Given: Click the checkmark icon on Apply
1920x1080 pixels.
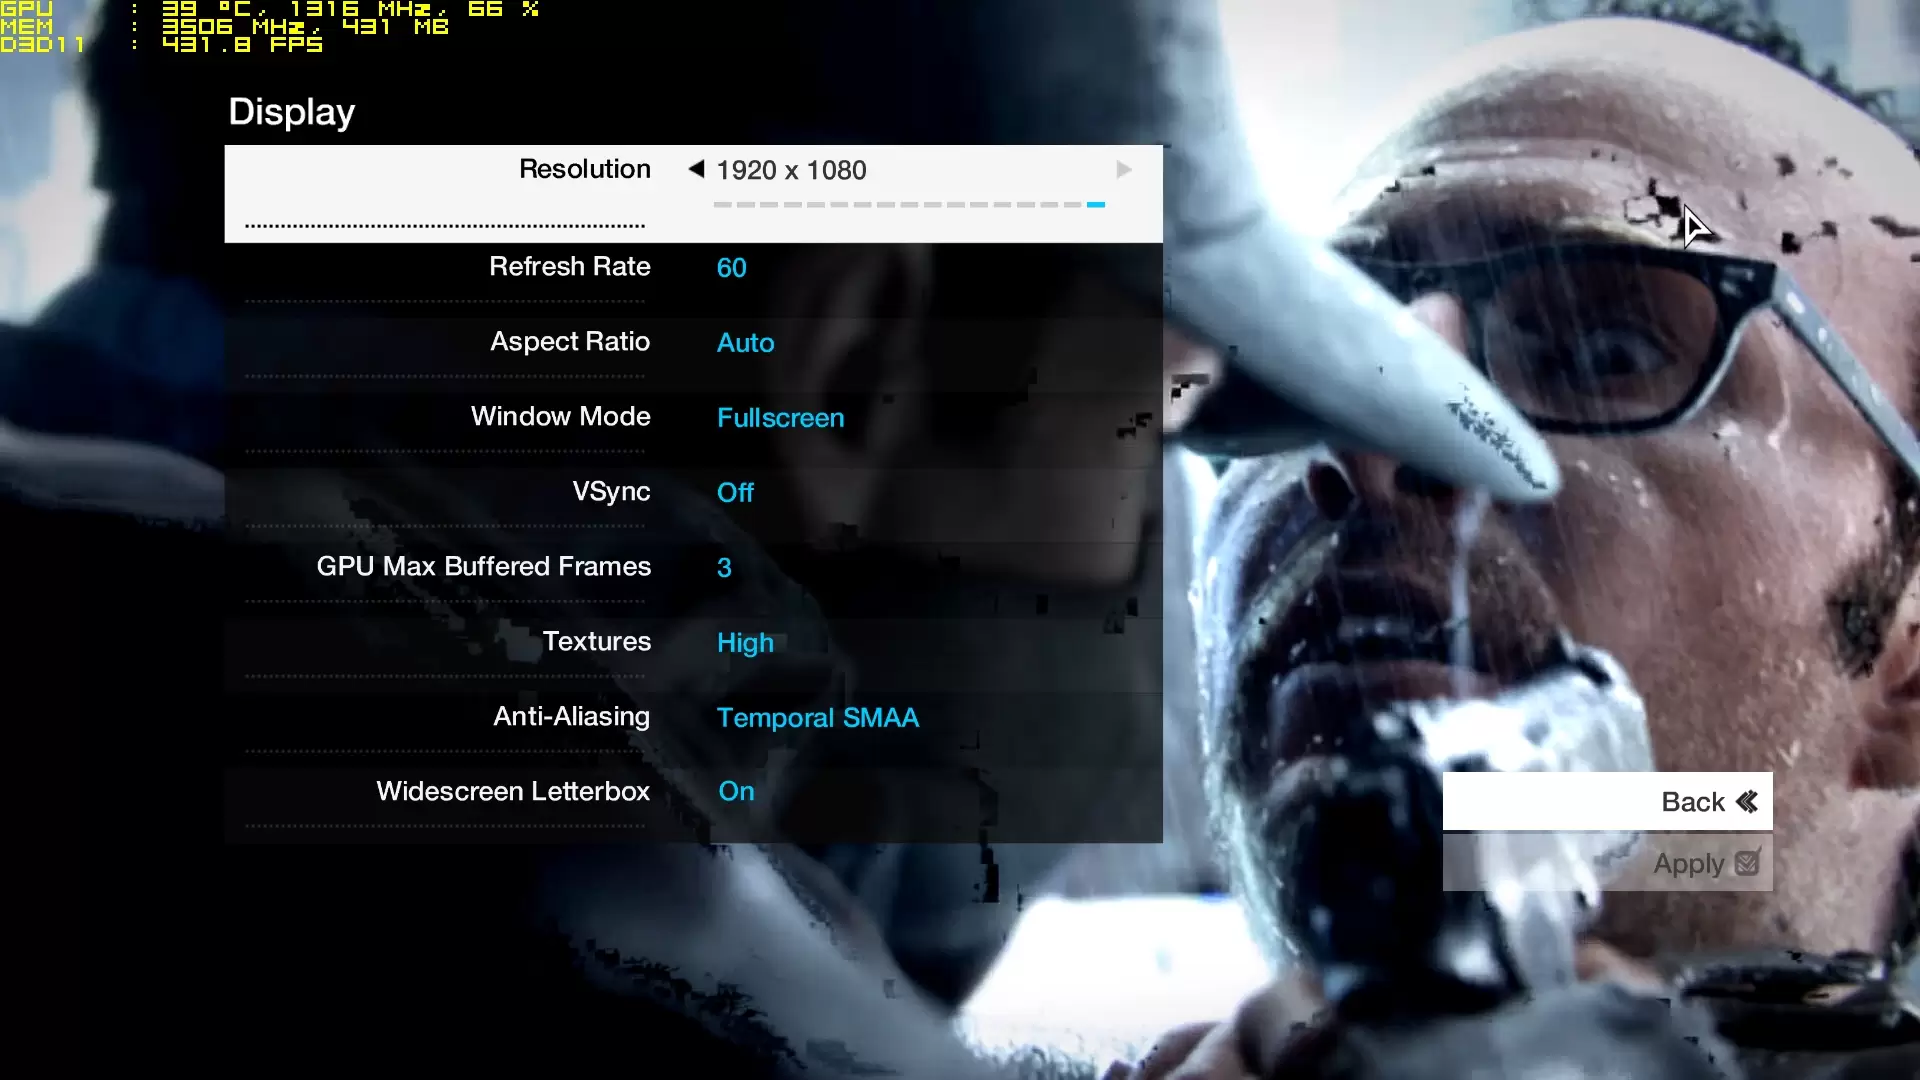Looking at the screenshot, I should (1747, 862).
